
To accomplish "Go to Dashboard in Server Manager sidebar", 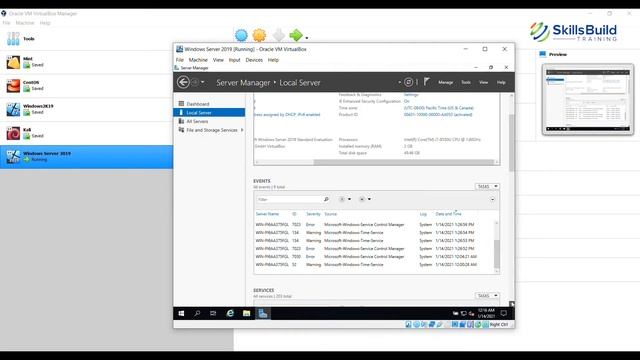I will tap(209, 104).
